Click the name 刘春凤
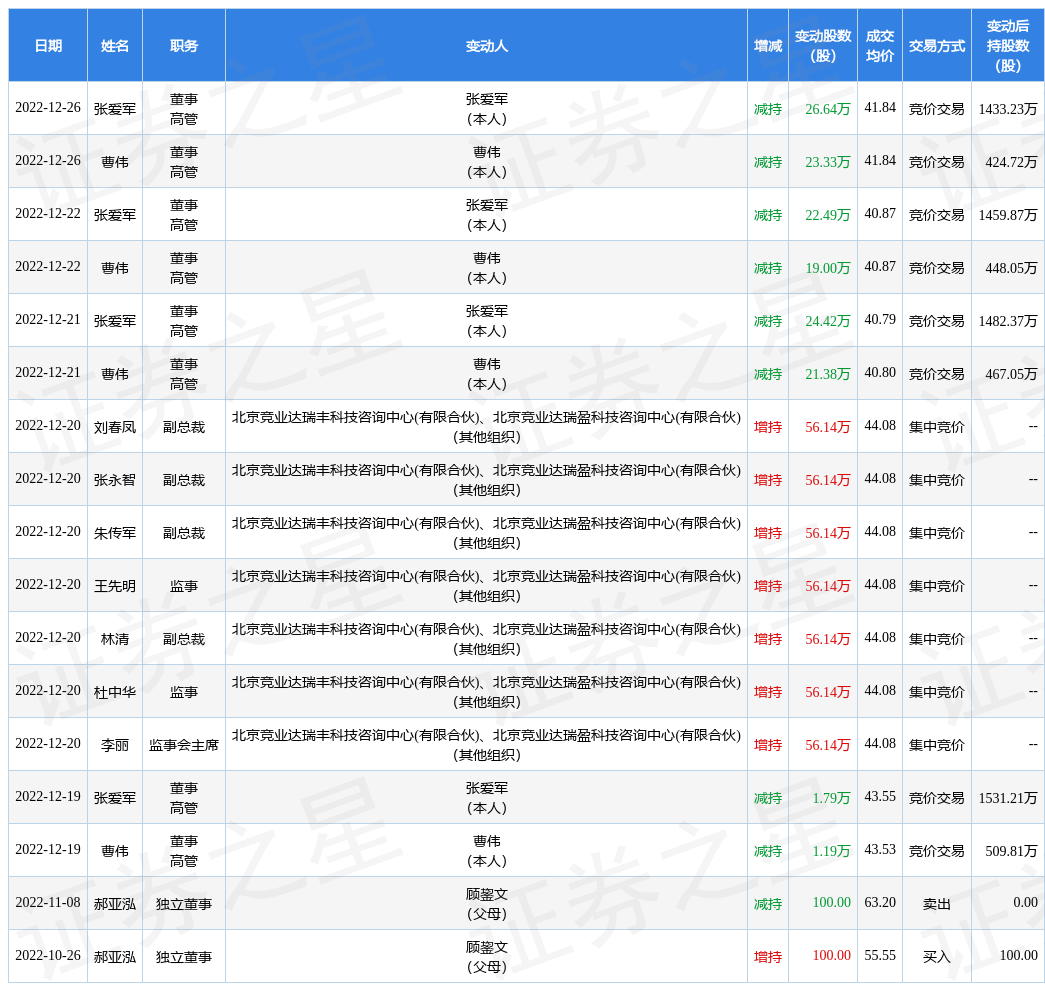The image size is (1045, 991). click(x=115, y=427)
